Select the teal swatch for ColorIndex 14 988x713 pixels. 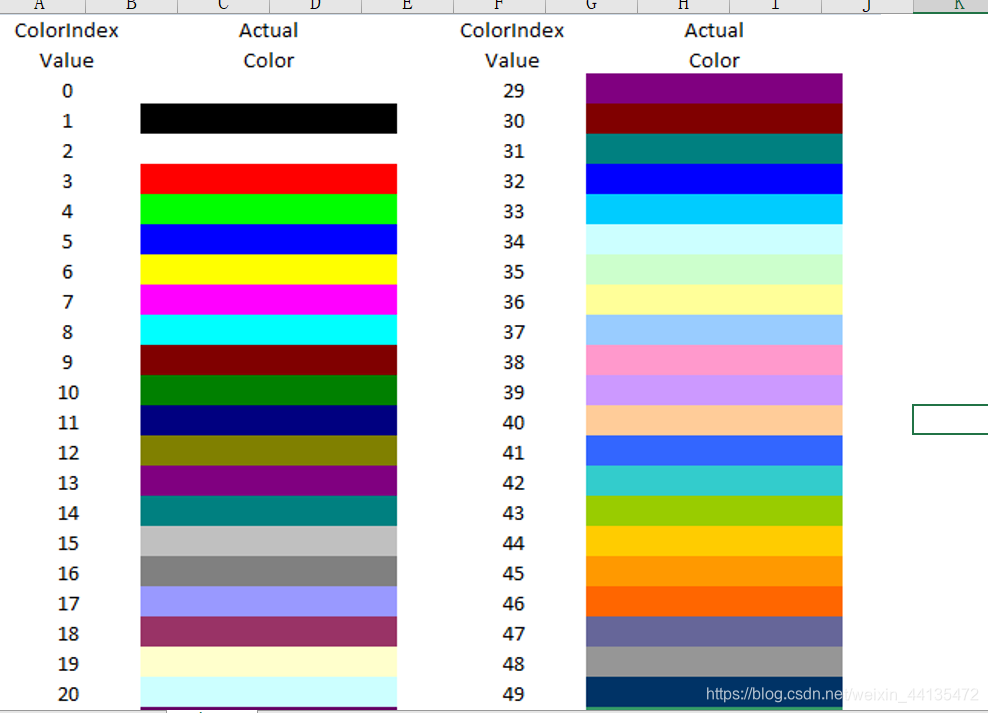(268, 511)
